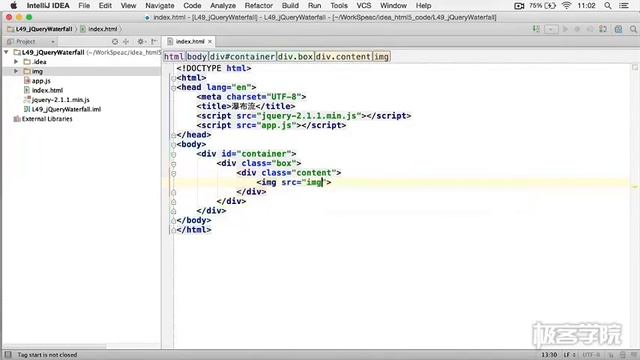
Task: Open the View menu
Action: 128,6
